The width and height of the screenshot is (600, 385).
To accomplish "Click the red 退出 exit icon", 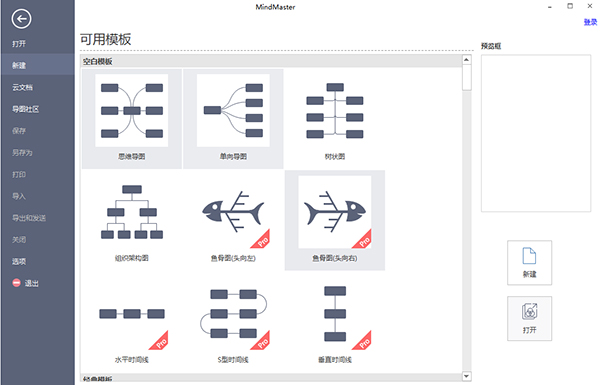I will point(16,283).
